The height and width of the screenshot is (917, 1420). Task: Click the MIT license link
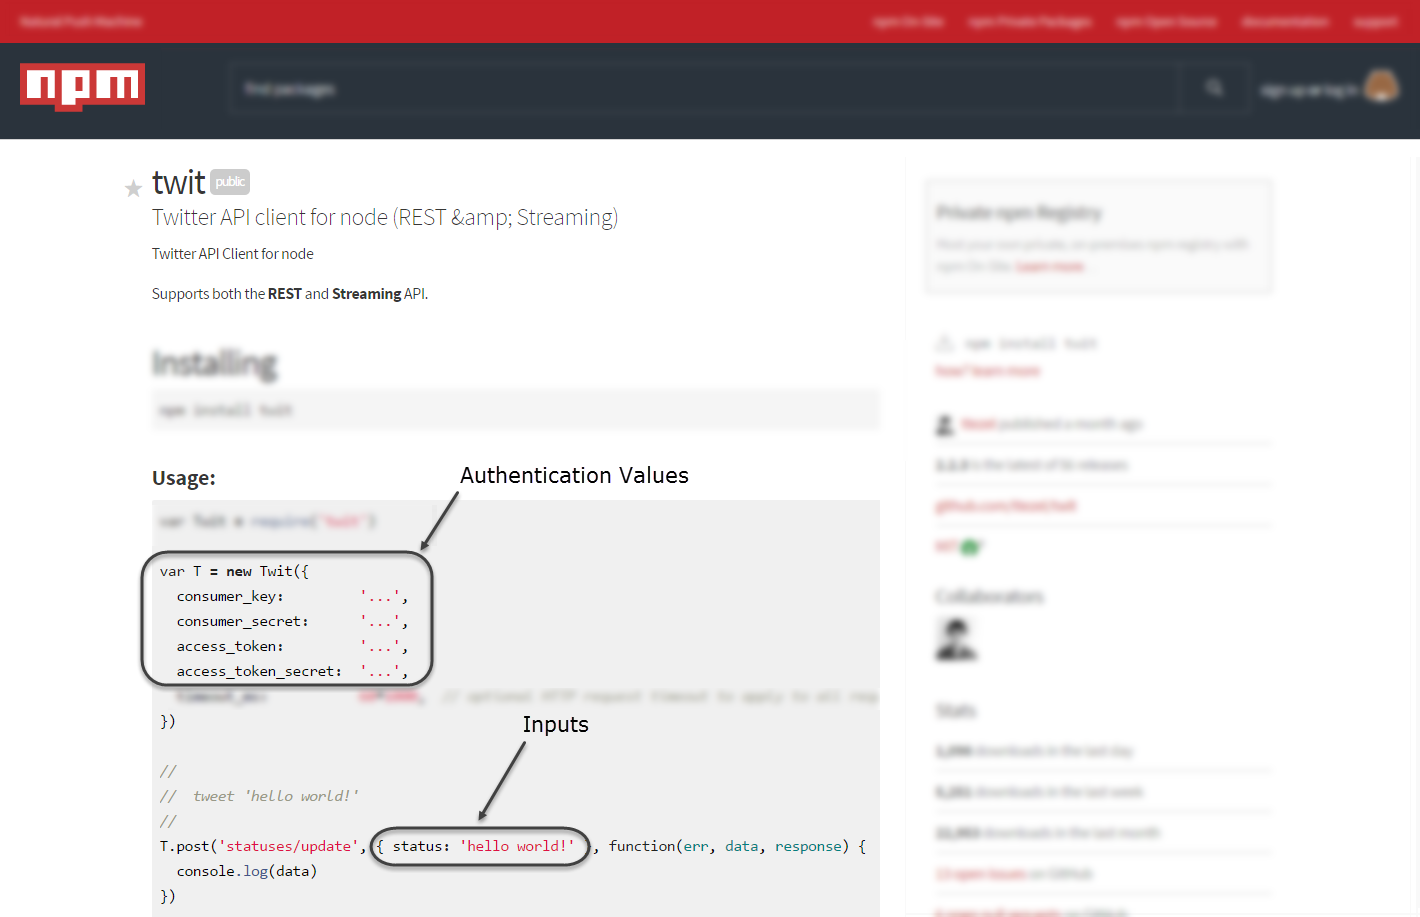coord(946,546)
